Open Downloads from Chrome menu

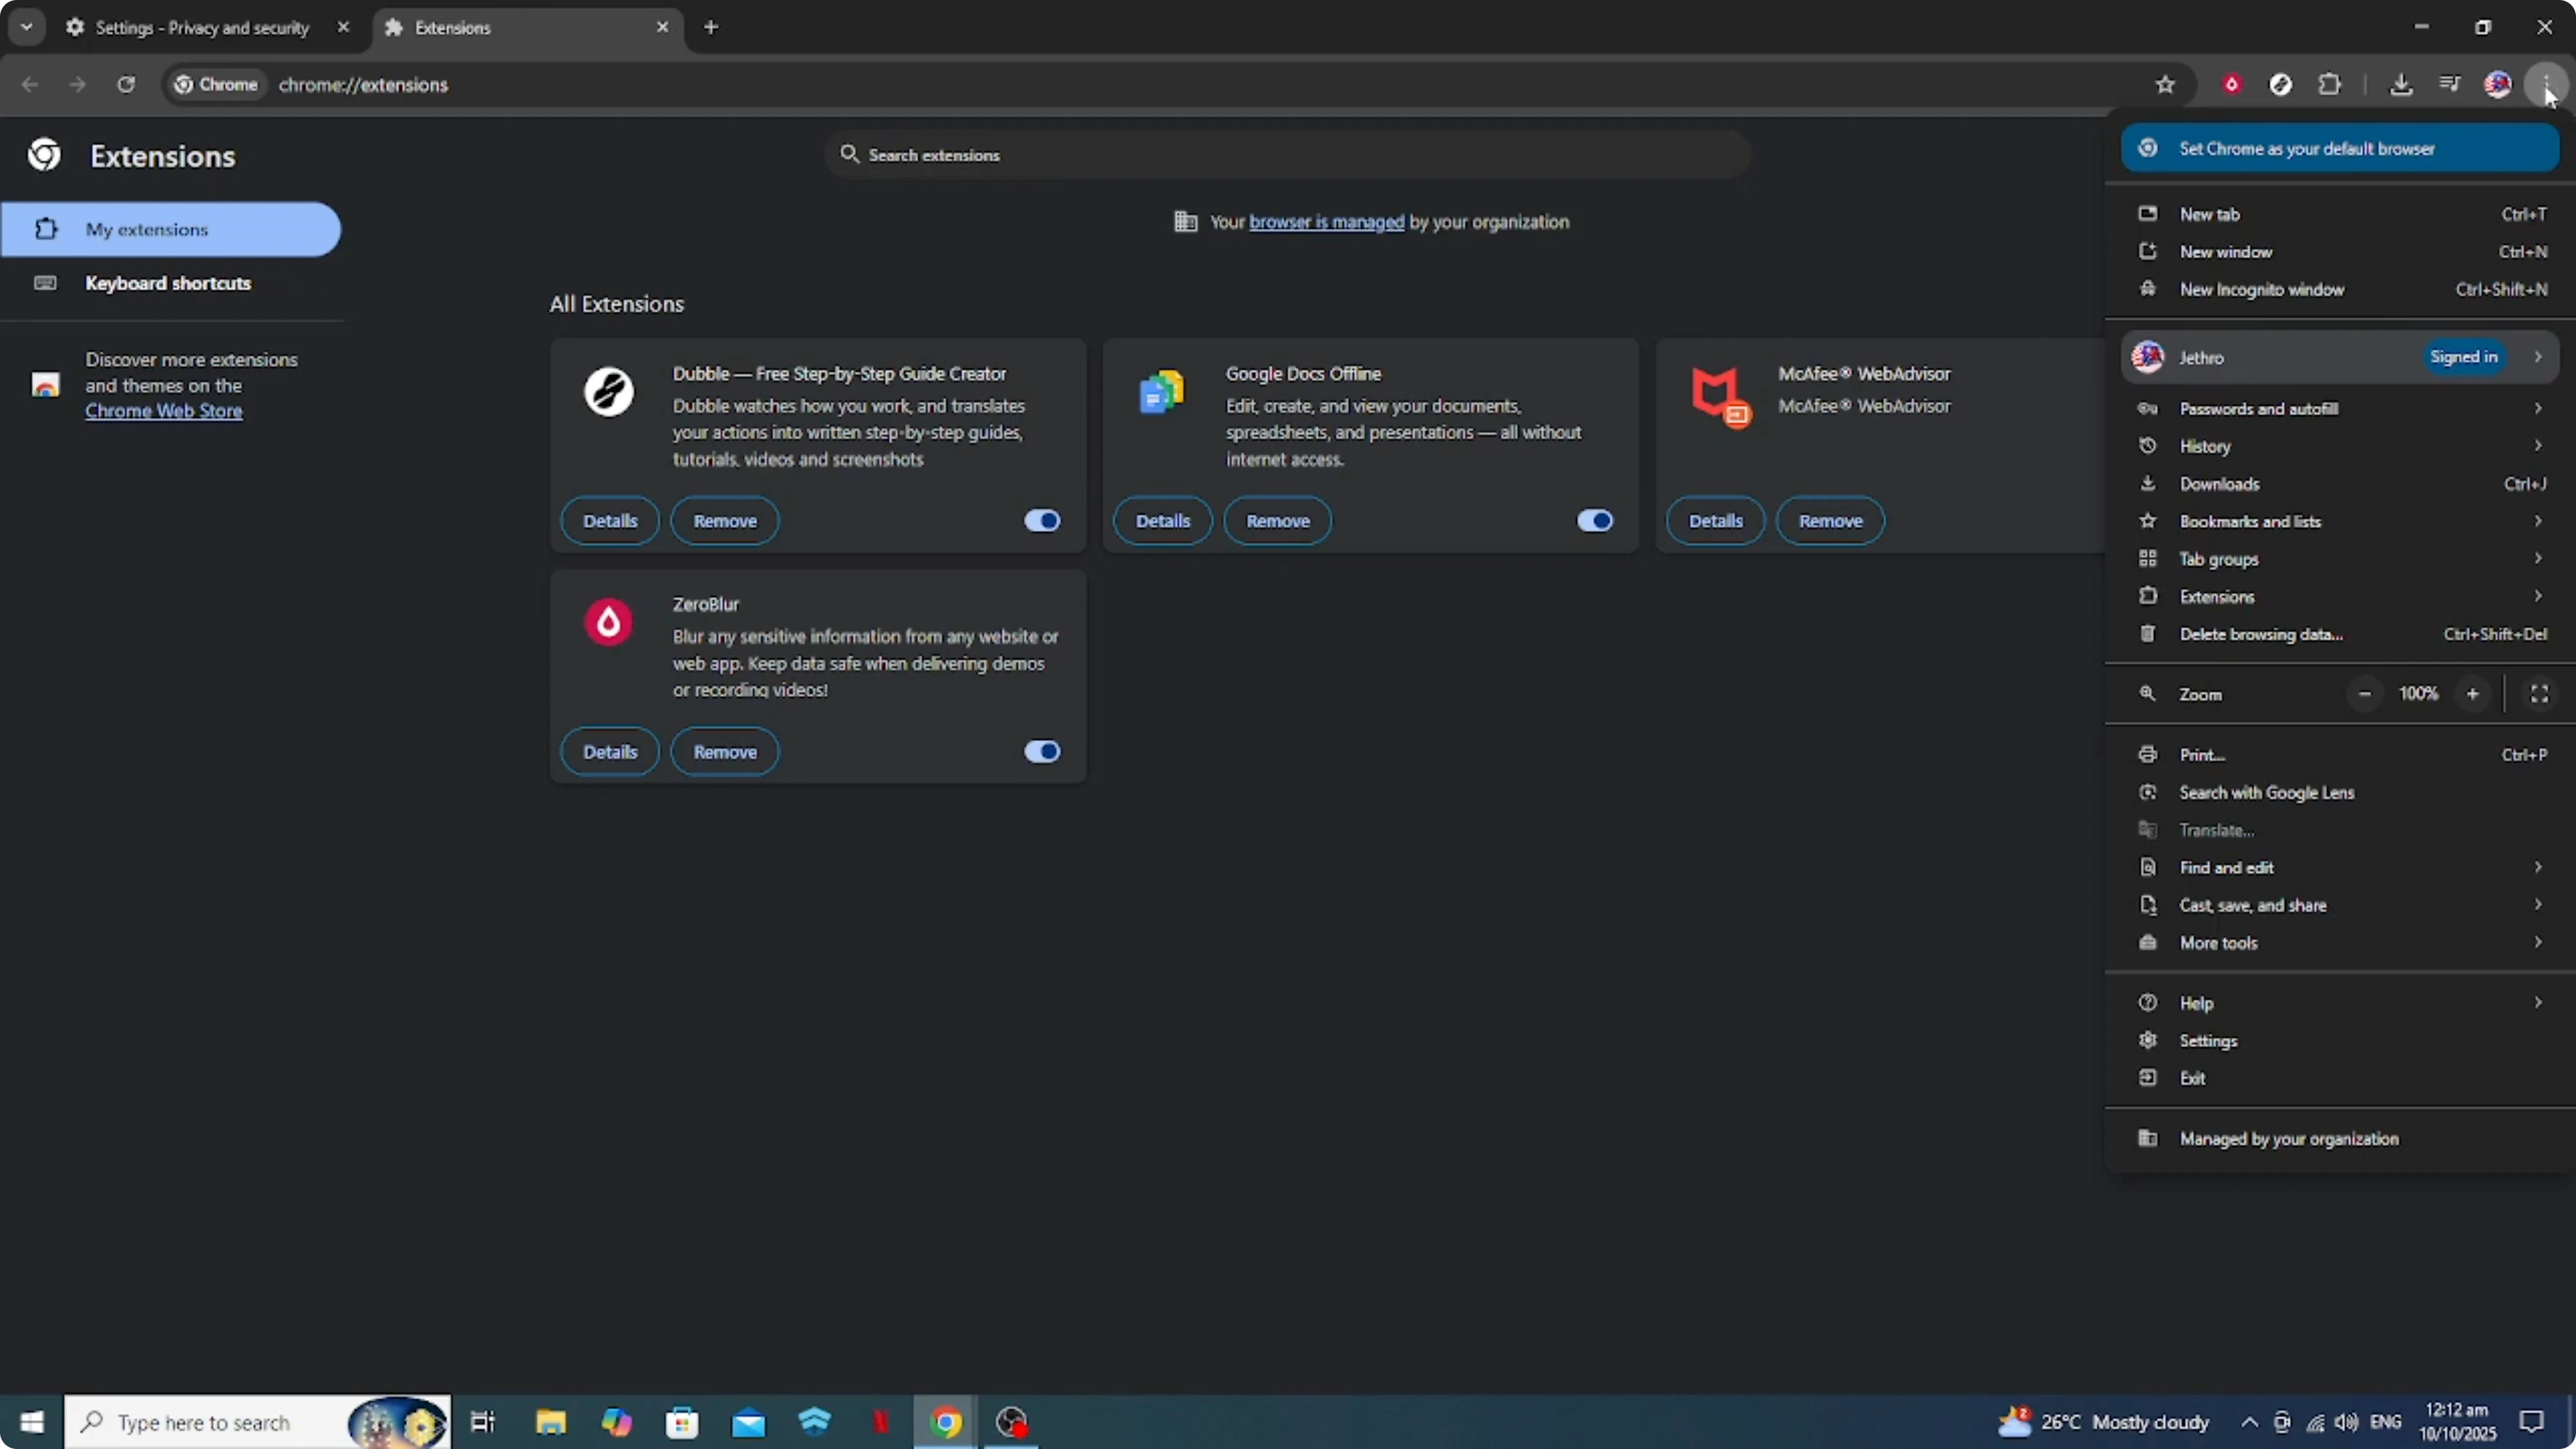point(2340,484)
